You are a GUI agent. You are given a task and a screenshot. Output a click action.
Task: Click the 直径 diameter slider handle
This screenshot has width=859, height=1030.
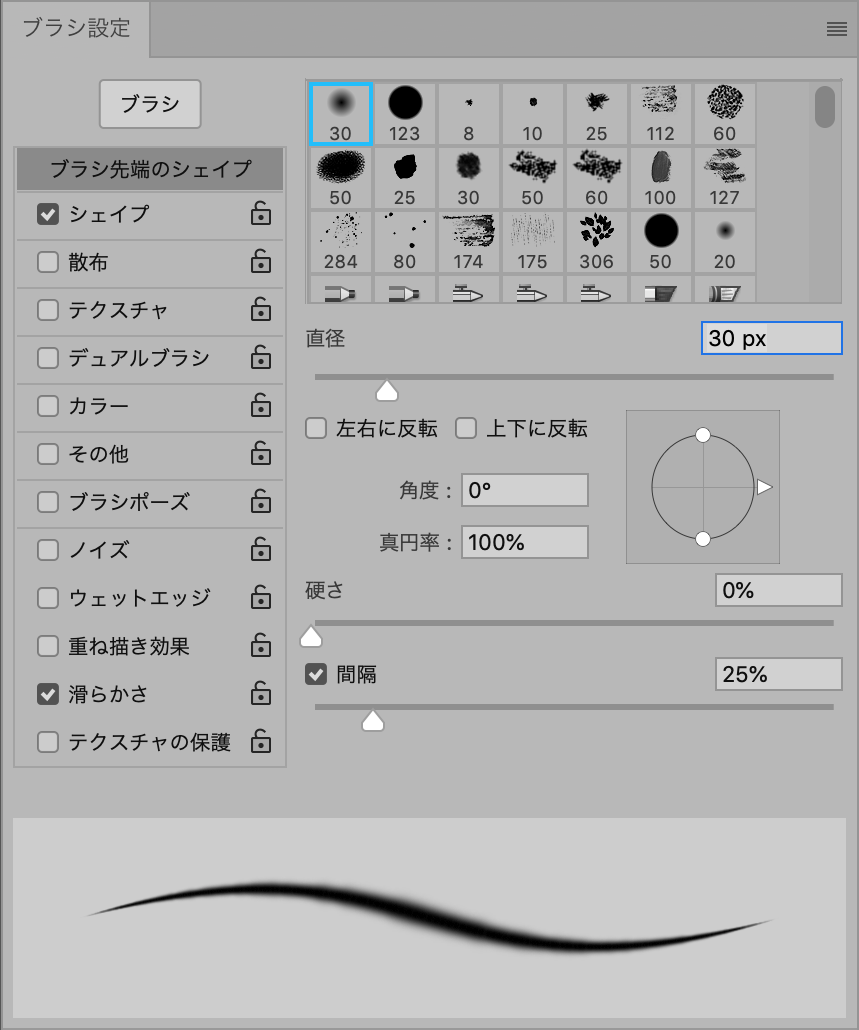click(x=386, y=390)
